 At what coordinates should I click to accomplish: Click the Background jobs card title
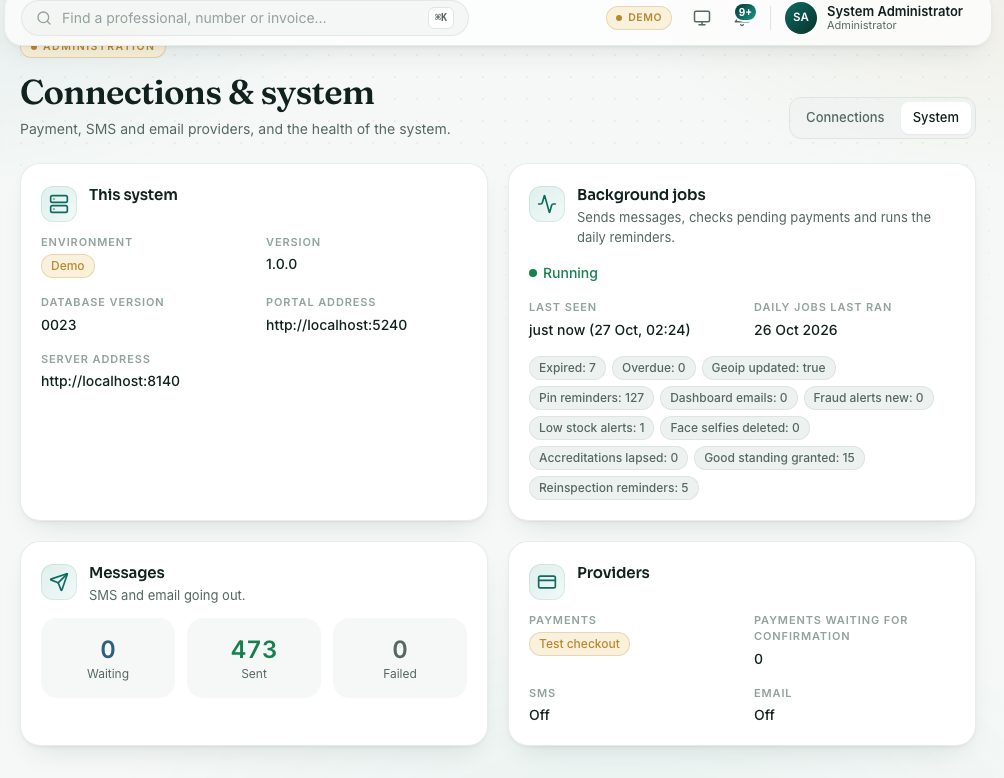[641, 195]
